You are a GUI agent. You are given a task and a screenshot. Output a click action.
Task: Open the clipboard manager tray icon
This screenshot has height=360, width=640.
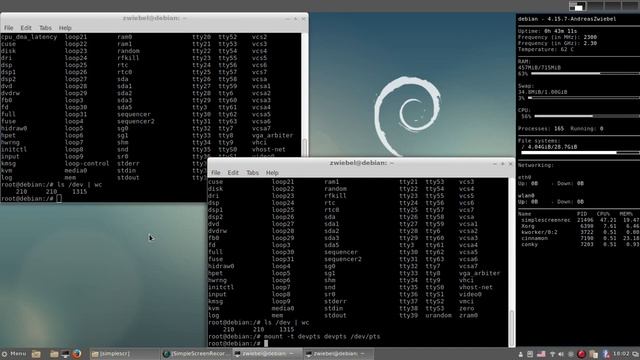pos(593,354)
